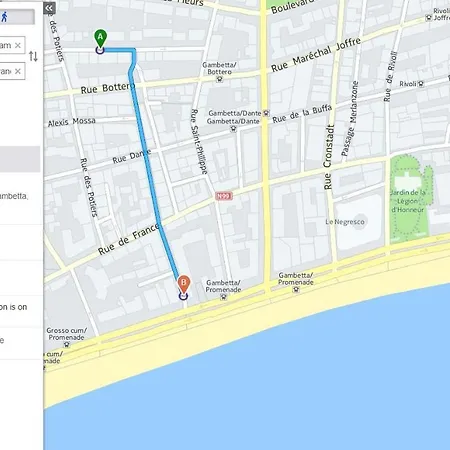Image resolution: width=450 pixels, height=450 pixels.
Task: Click the N99 road shield
Action: (224, 196)
